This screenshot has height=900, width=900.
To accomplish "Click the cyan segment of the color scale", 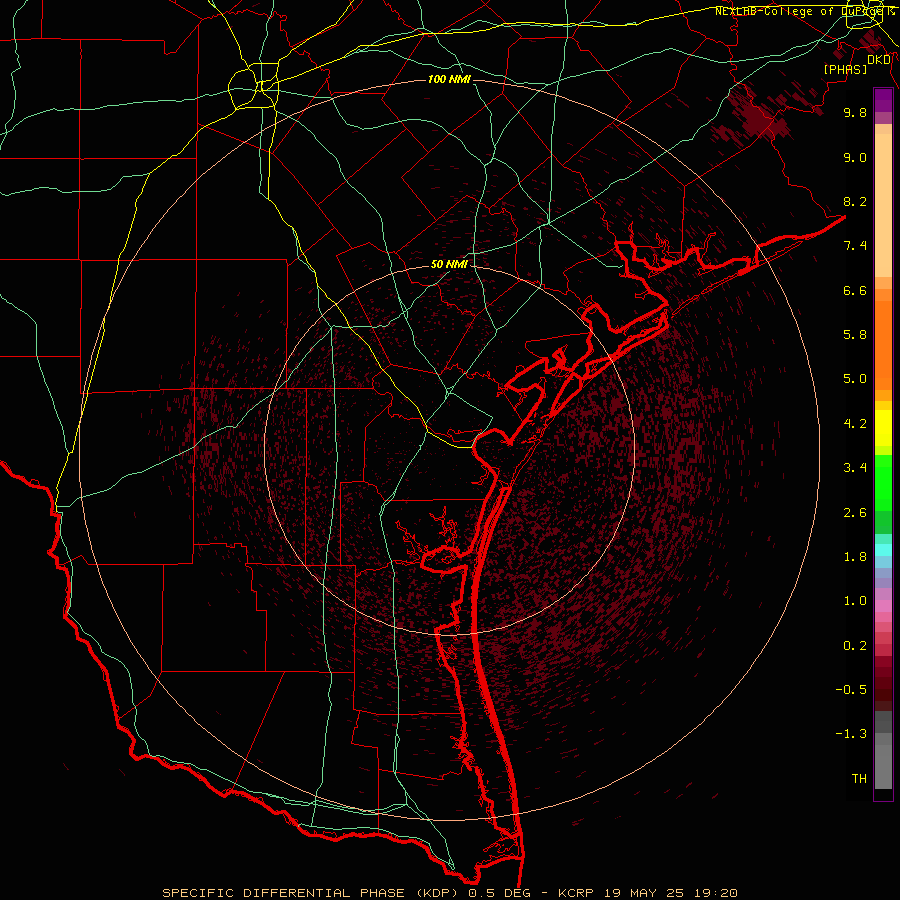I will coord(883,550).
